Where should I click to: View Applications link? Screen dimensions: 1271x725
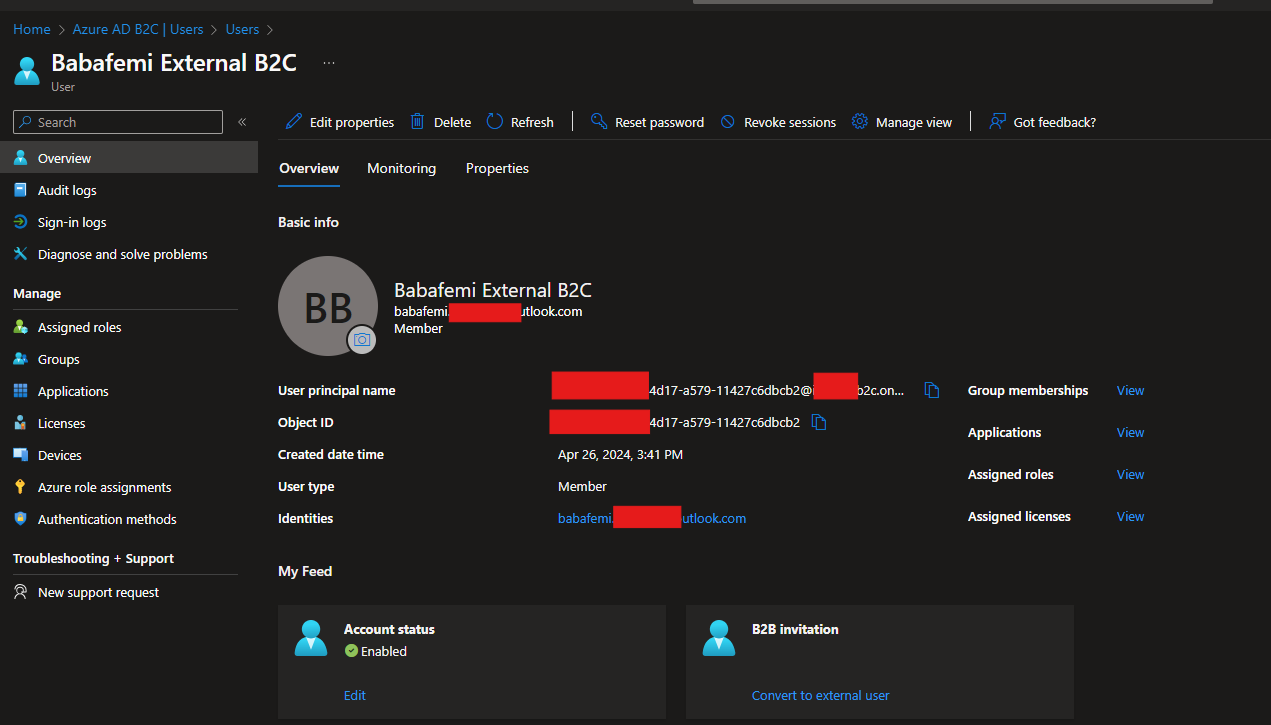[1130, 432]
